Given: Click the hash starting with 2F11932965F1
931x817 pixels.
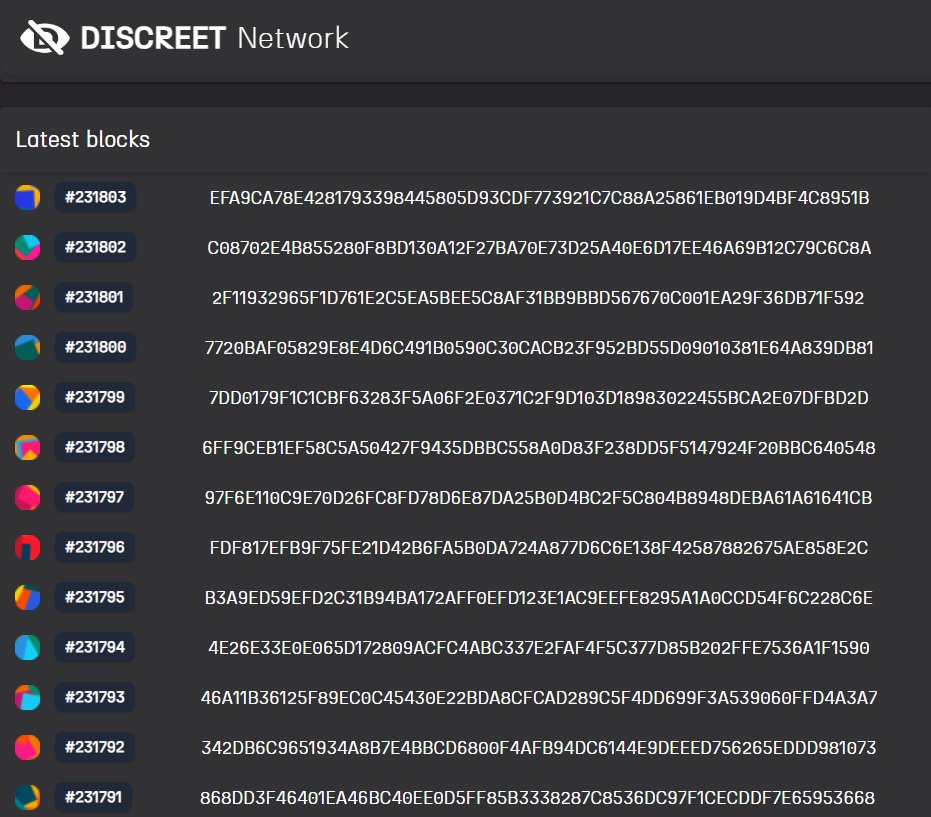Looking at the screenshot, I should pos(538,297).
